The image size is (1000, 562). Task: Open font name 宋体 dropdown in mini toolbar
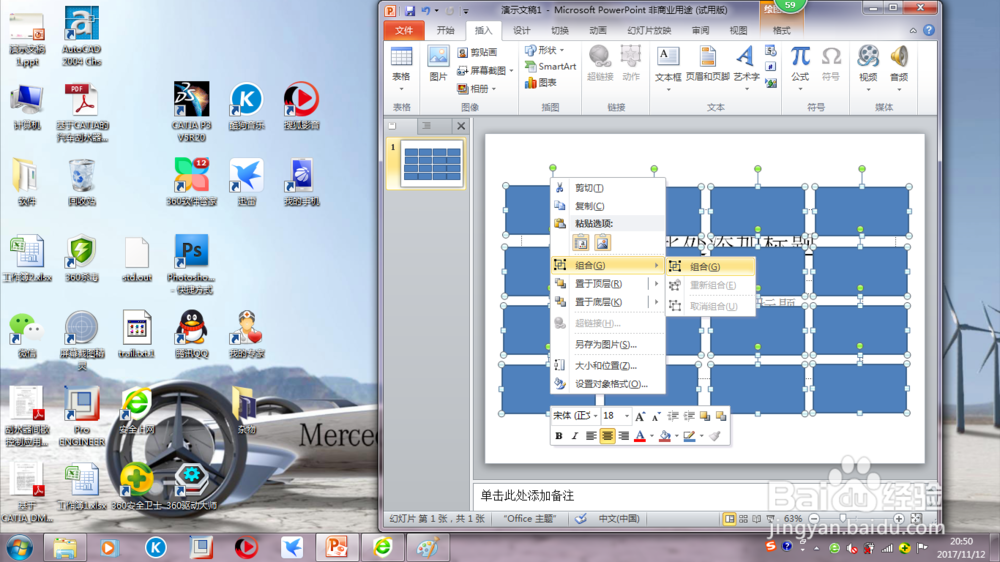pos(596,416)
